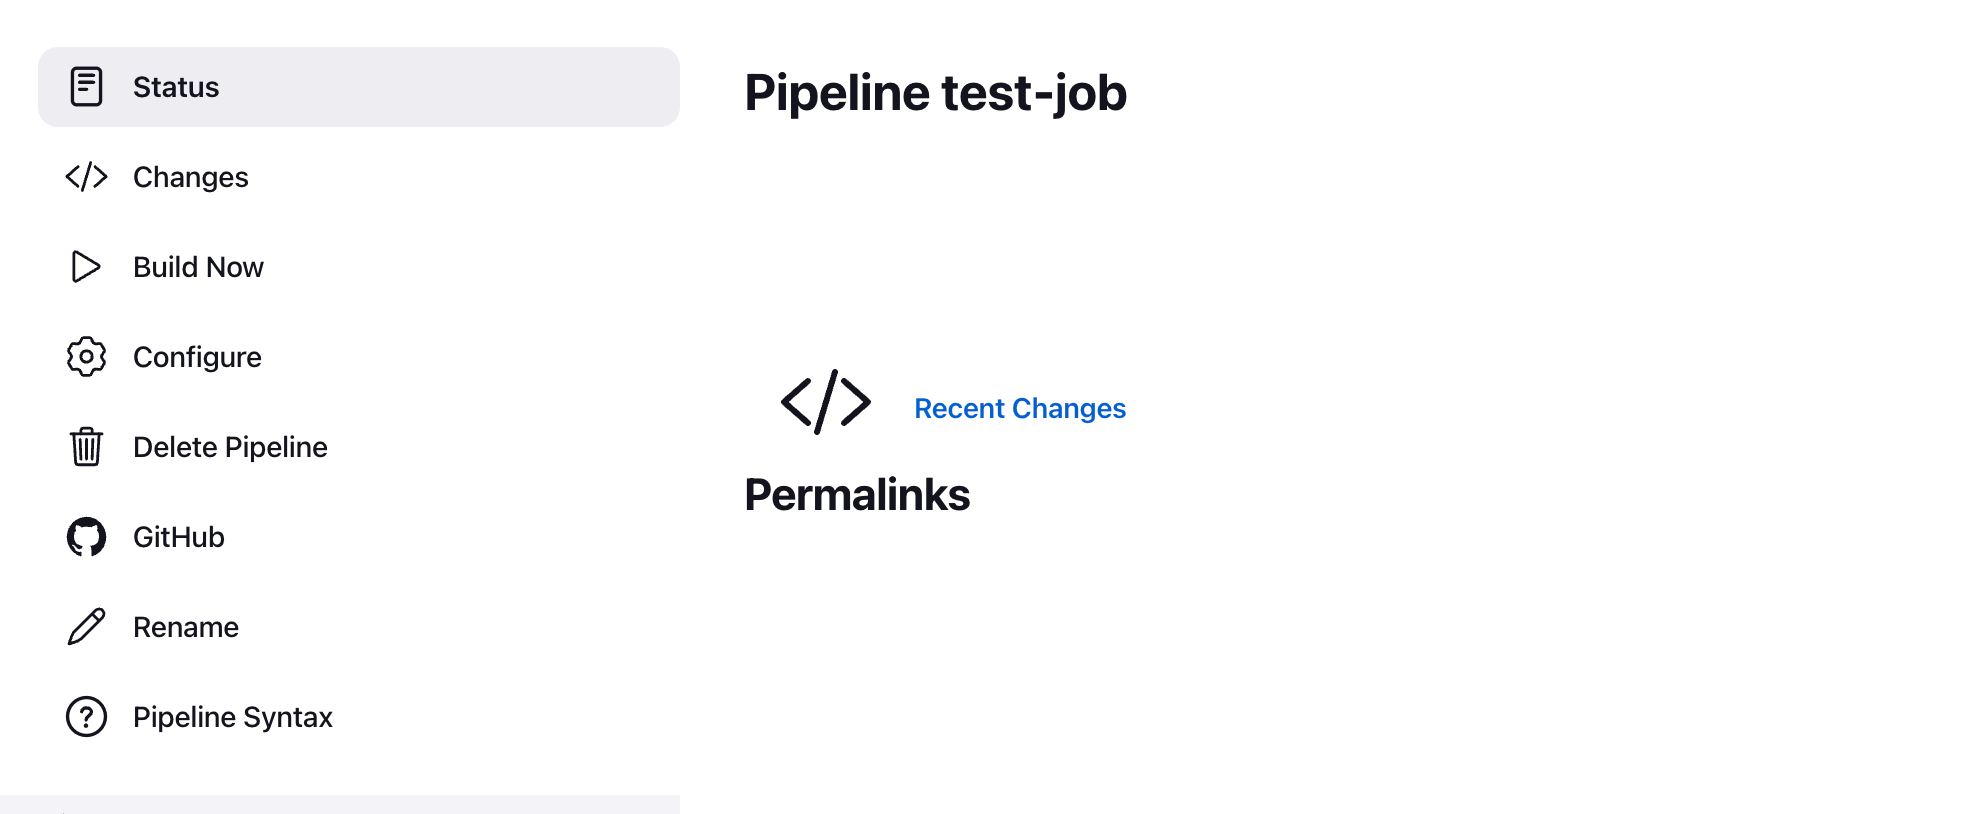Click the Pipeline Syntax question mark icon
Image resolution: width=1962 pixels, height=814 pixels.
point(86,717)
